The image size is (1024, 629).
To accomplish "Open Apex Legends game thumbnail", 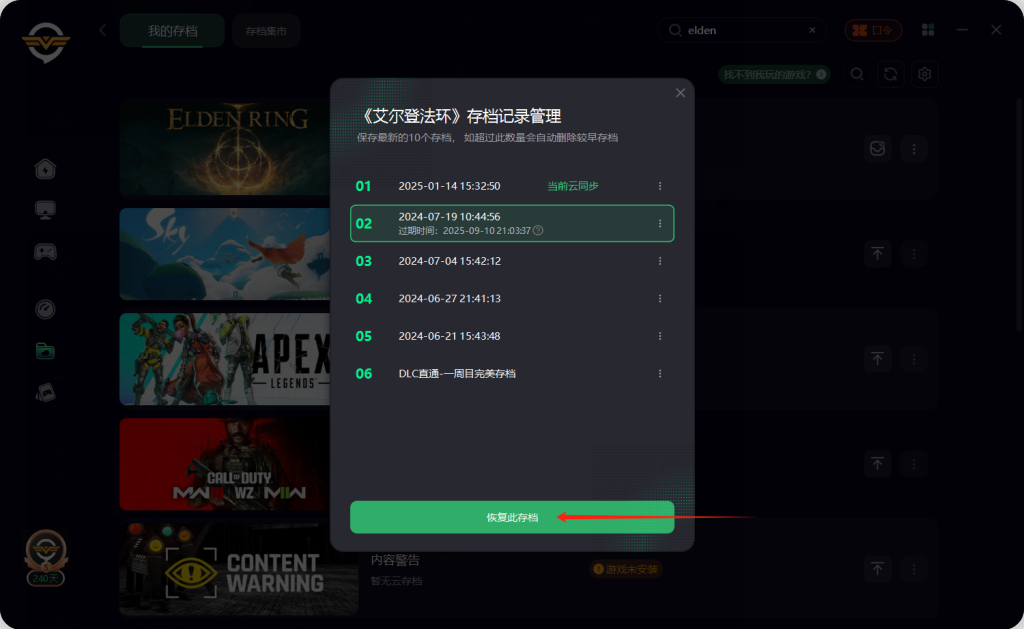I will point(225,359).
